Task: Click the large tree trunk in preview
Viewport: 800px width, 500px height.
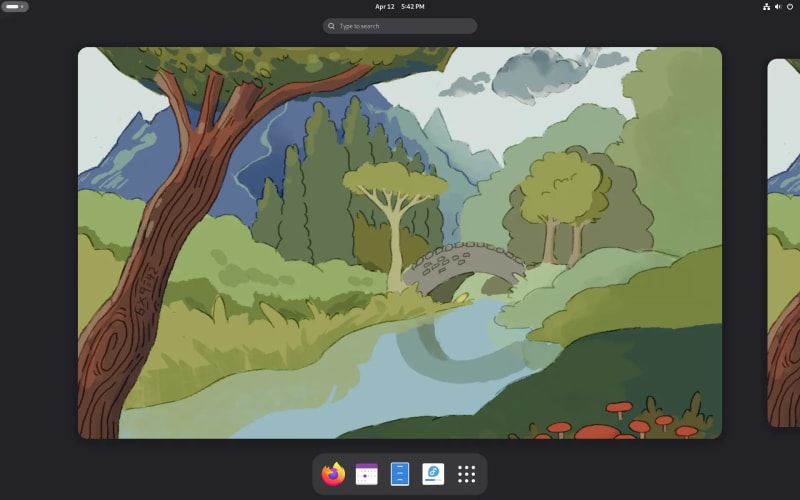Action: pos(160,260)
